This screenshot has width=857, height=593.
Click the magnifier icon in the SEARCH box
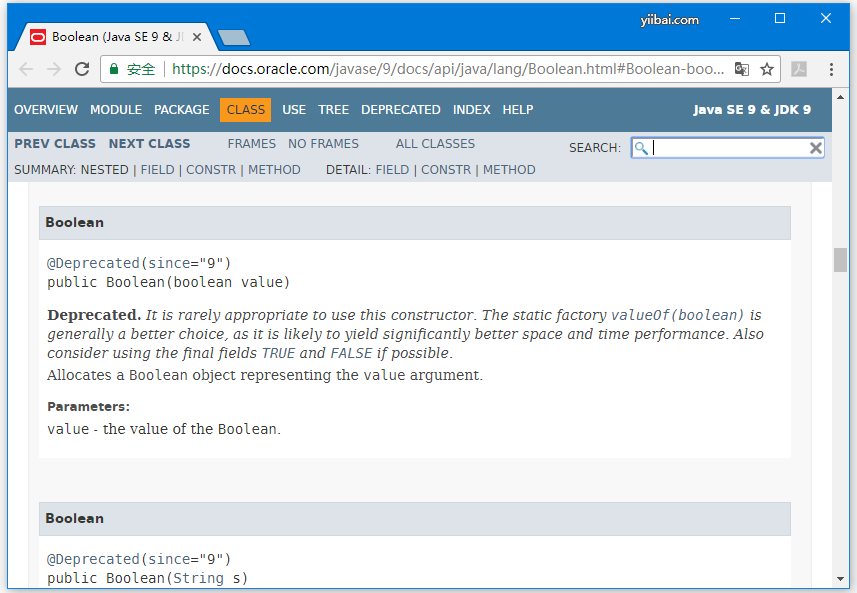640,147
